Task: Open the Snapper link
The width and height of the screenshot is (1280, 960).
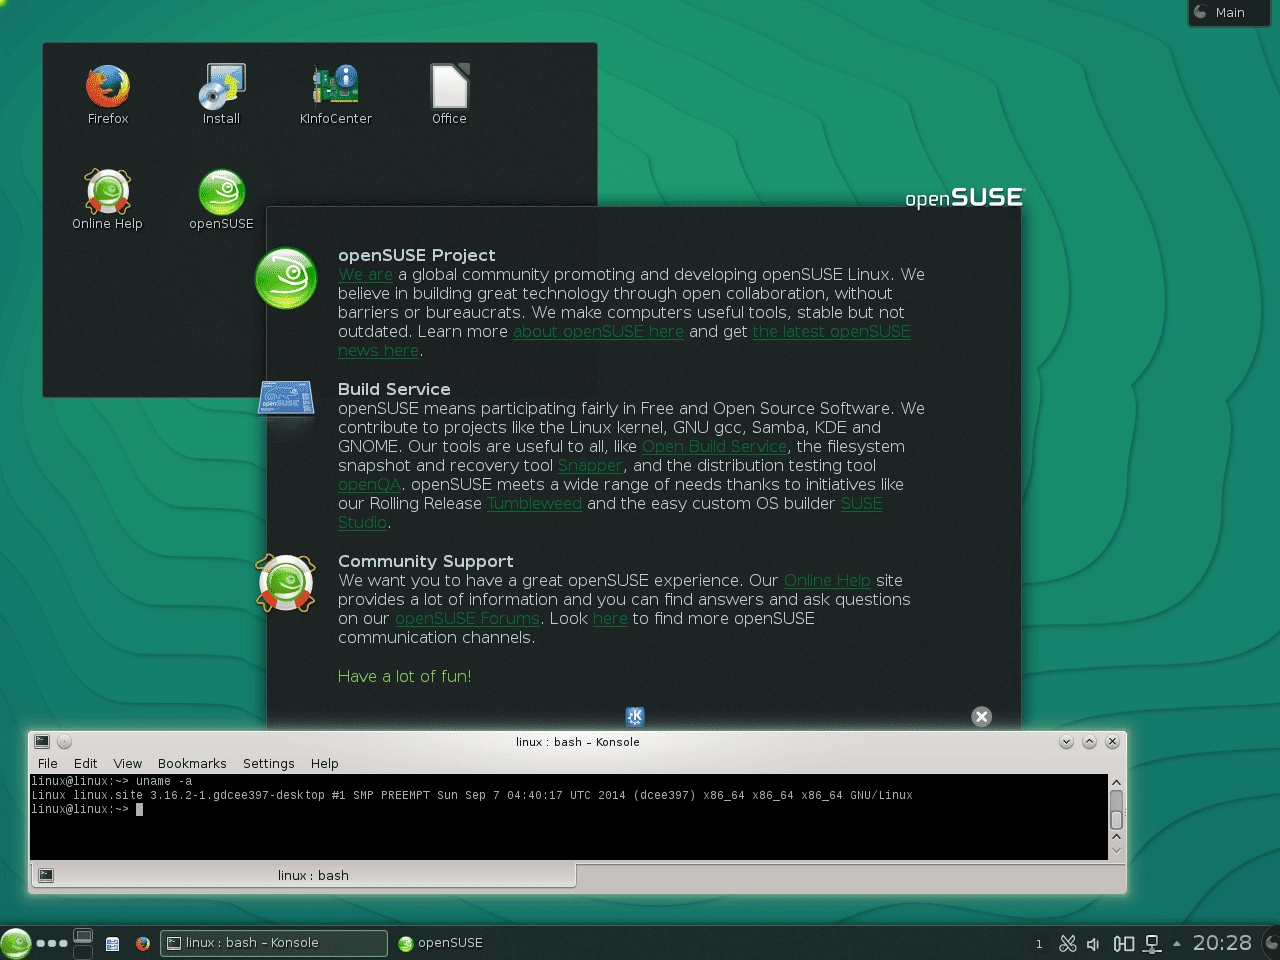Action: [x=590, y=465]
